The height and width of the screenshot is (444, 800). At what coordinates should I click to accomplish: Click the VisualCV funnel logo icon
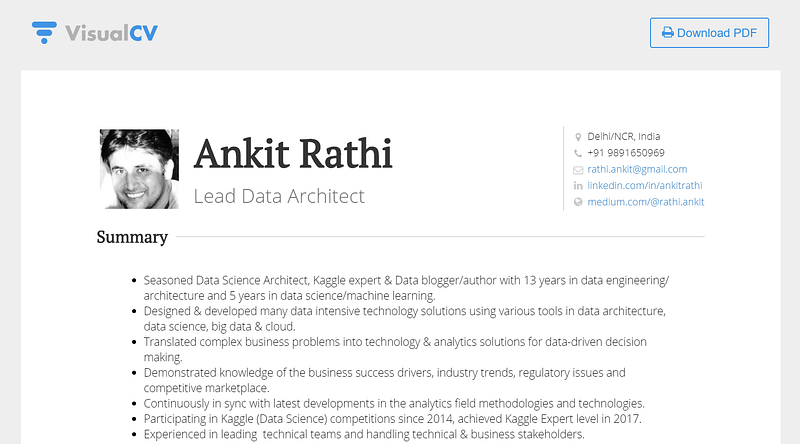click(44, 33)
